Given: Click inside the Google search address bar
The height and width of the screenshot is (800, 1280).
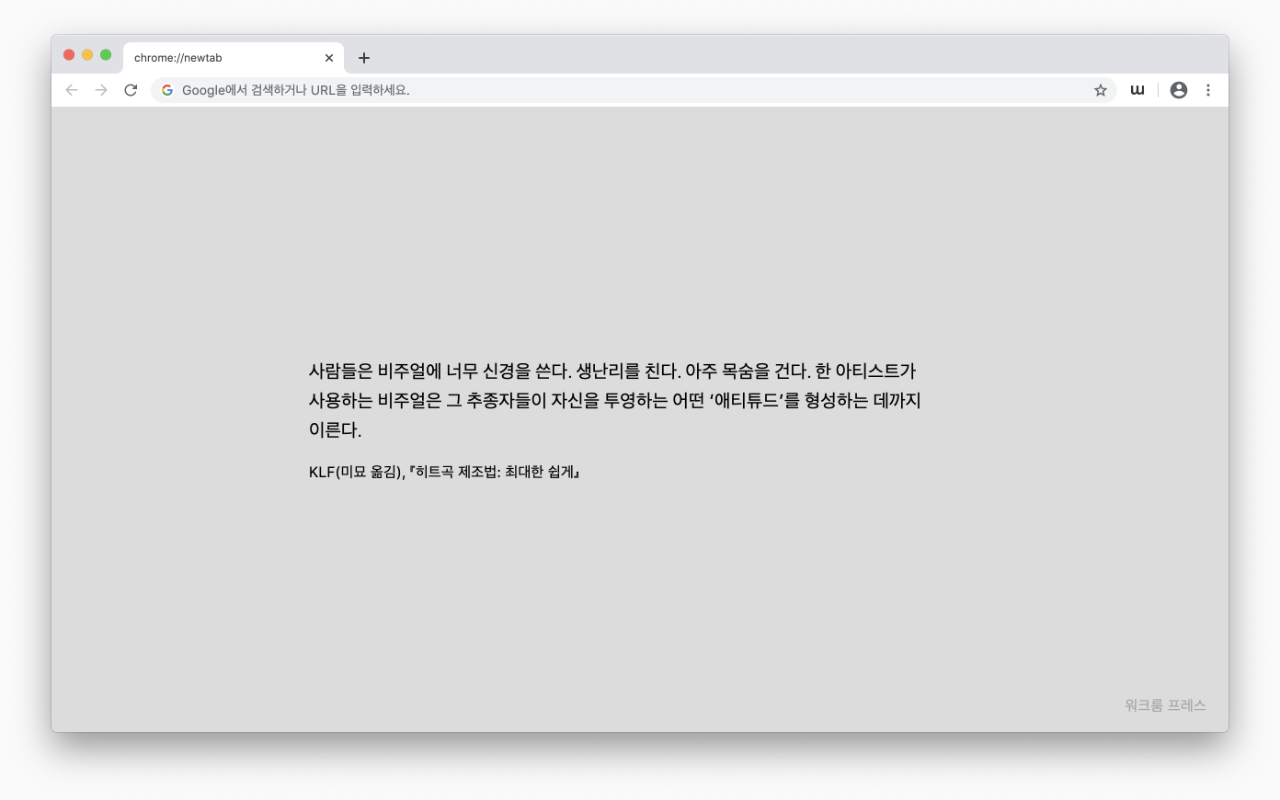Looking at the screenshot, I should [500, 89].
